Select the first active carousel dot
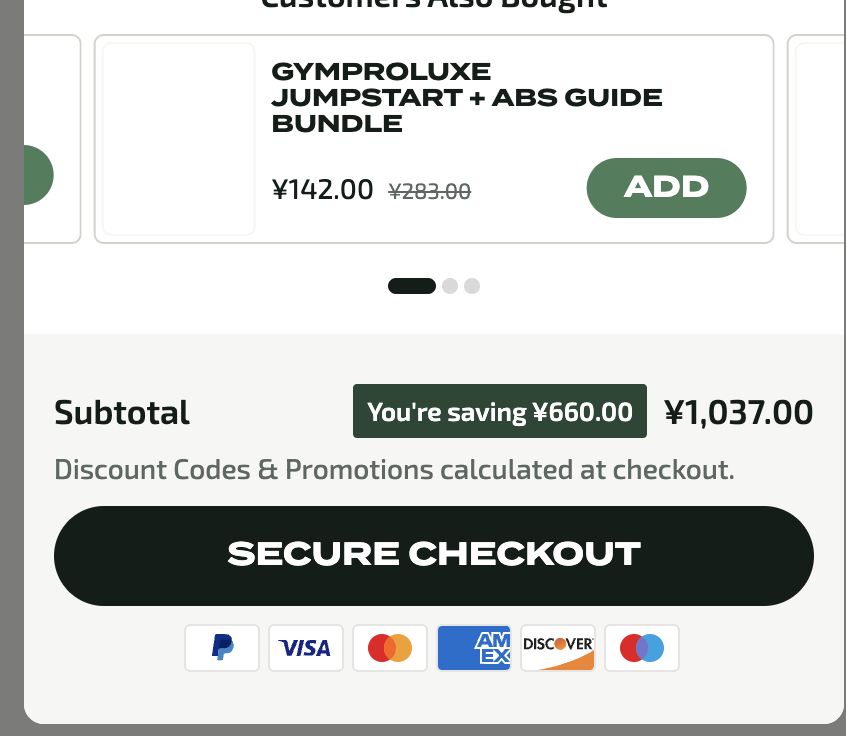This screenshot has width=846, height=736. (x=412, y=286)
